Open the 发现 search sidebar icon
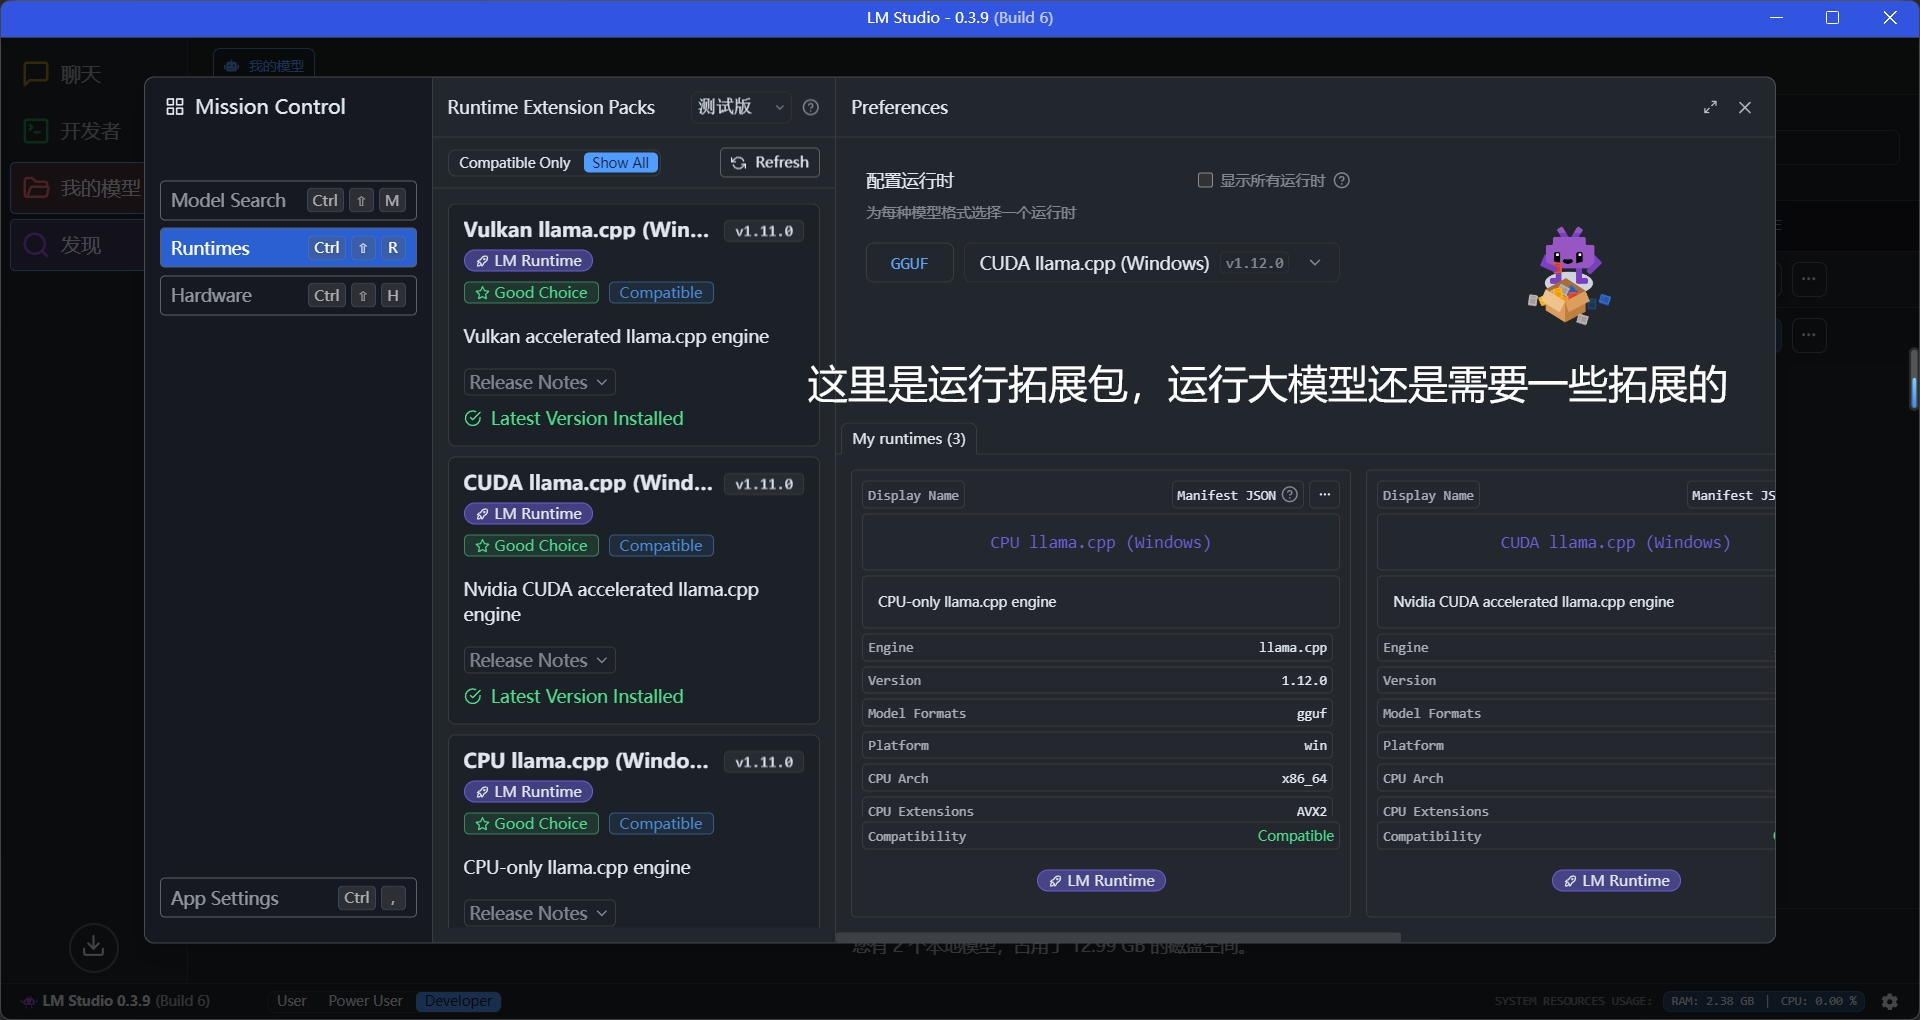 36,245
